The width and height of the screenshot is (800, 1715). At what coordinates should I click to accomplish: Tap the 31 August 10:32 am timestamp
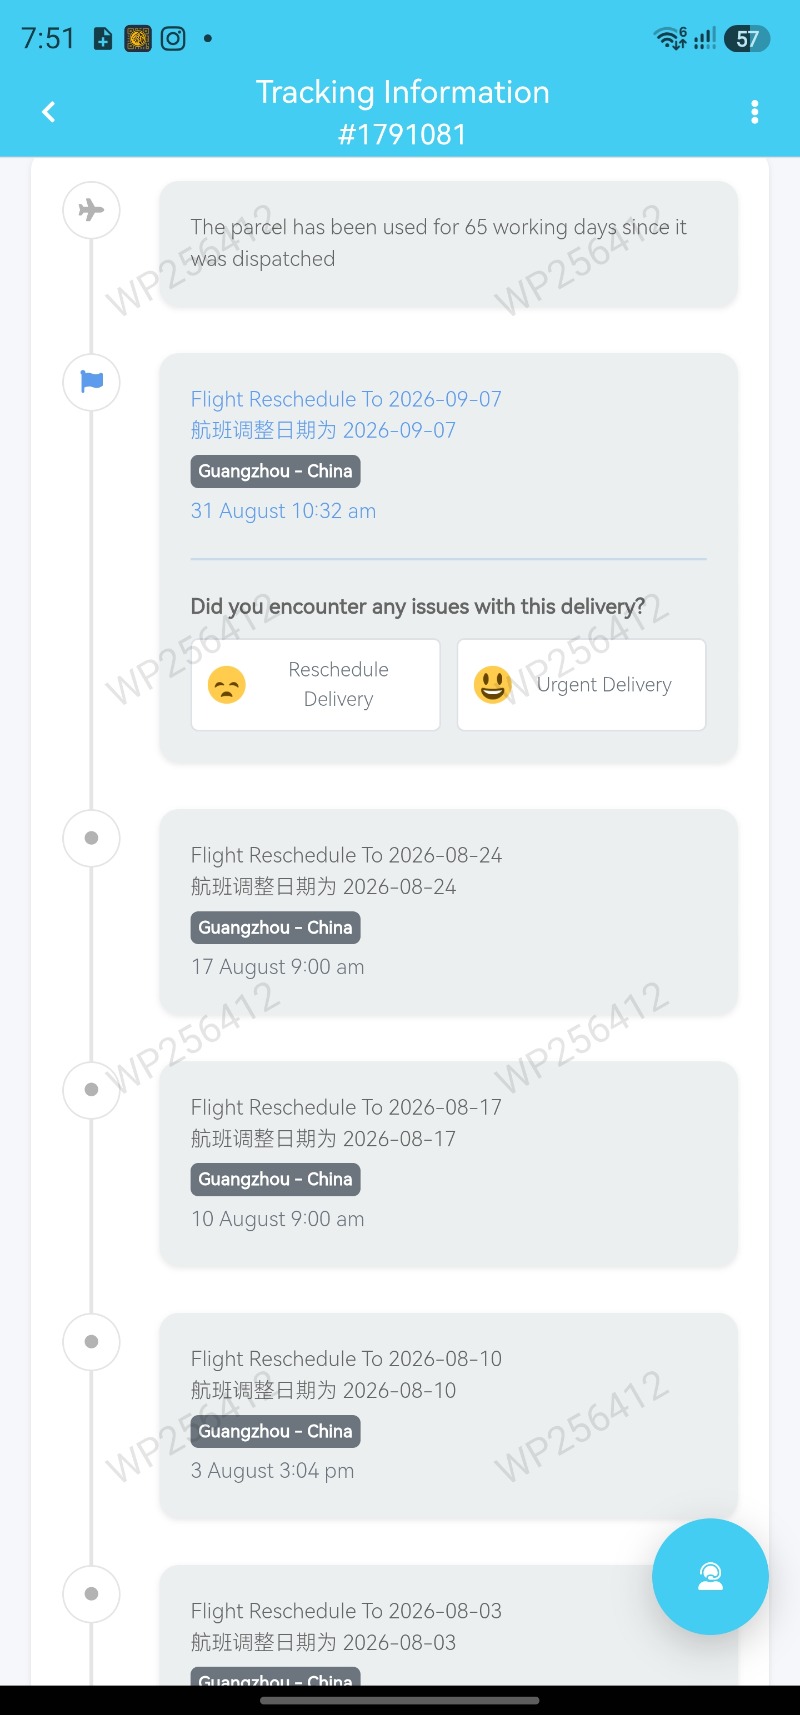pyautogui.click(x=283, y=511)
